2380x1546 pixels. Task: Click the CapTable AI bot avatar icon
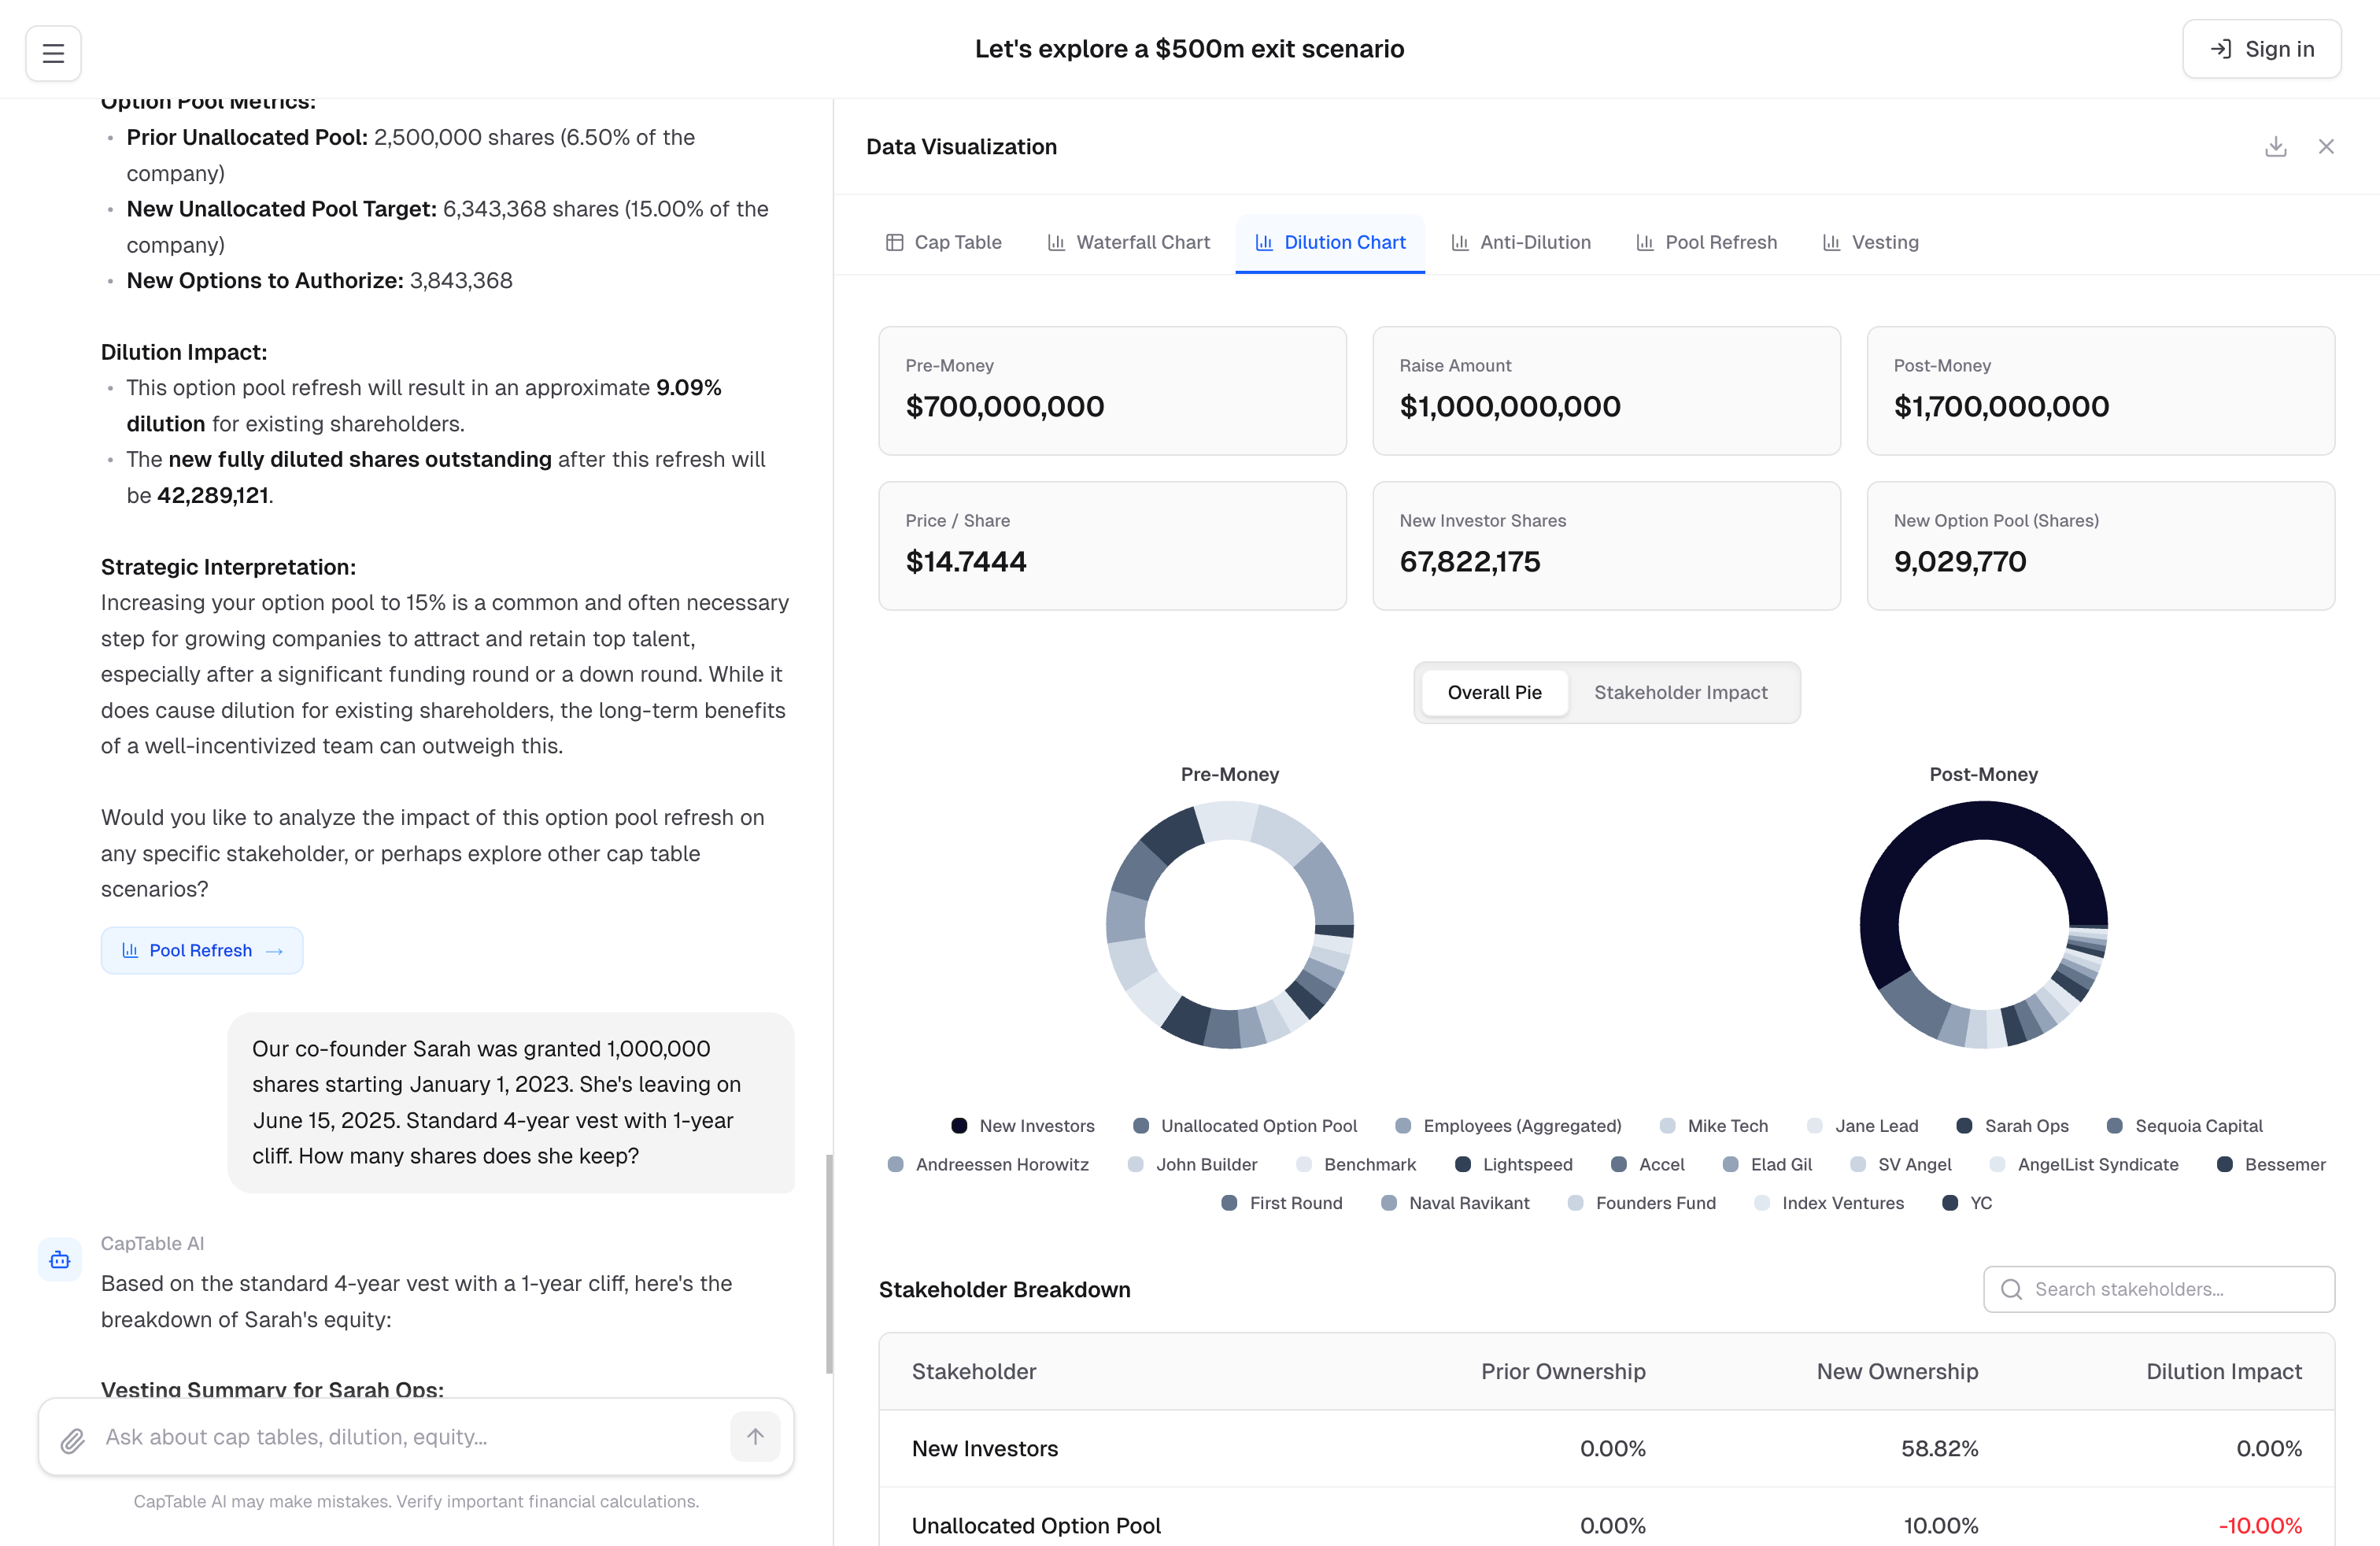point(59,1259)
